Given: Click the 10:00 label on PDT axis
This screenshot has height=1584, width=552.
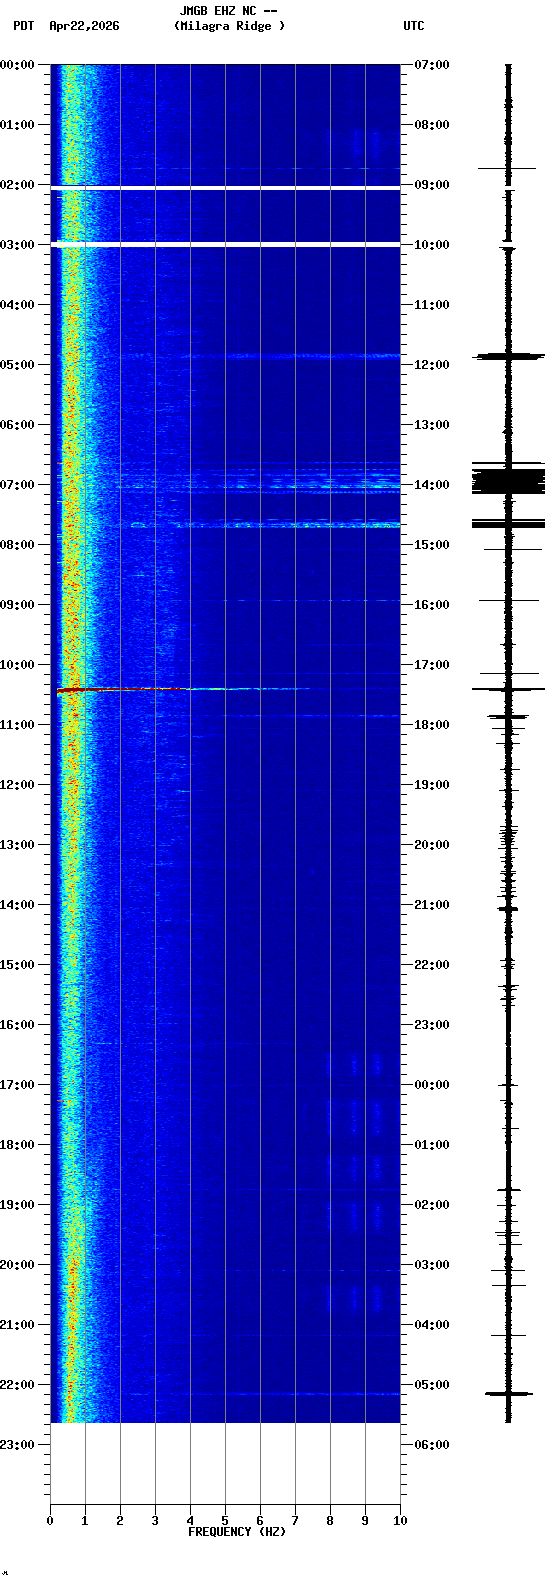Looking at the screenshot, I should tap(17, 665).
